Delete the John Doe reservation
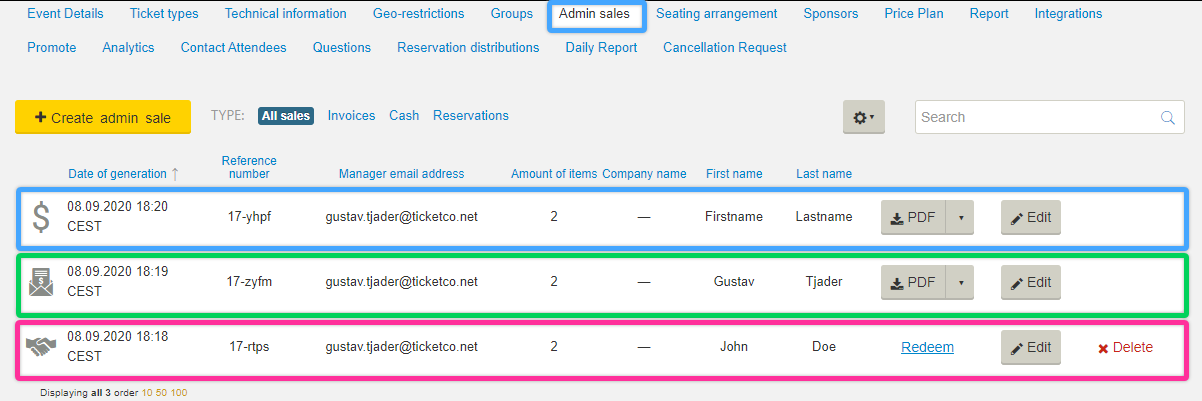The height and width of the screenshot is (401, 1202). [1125, 348]
